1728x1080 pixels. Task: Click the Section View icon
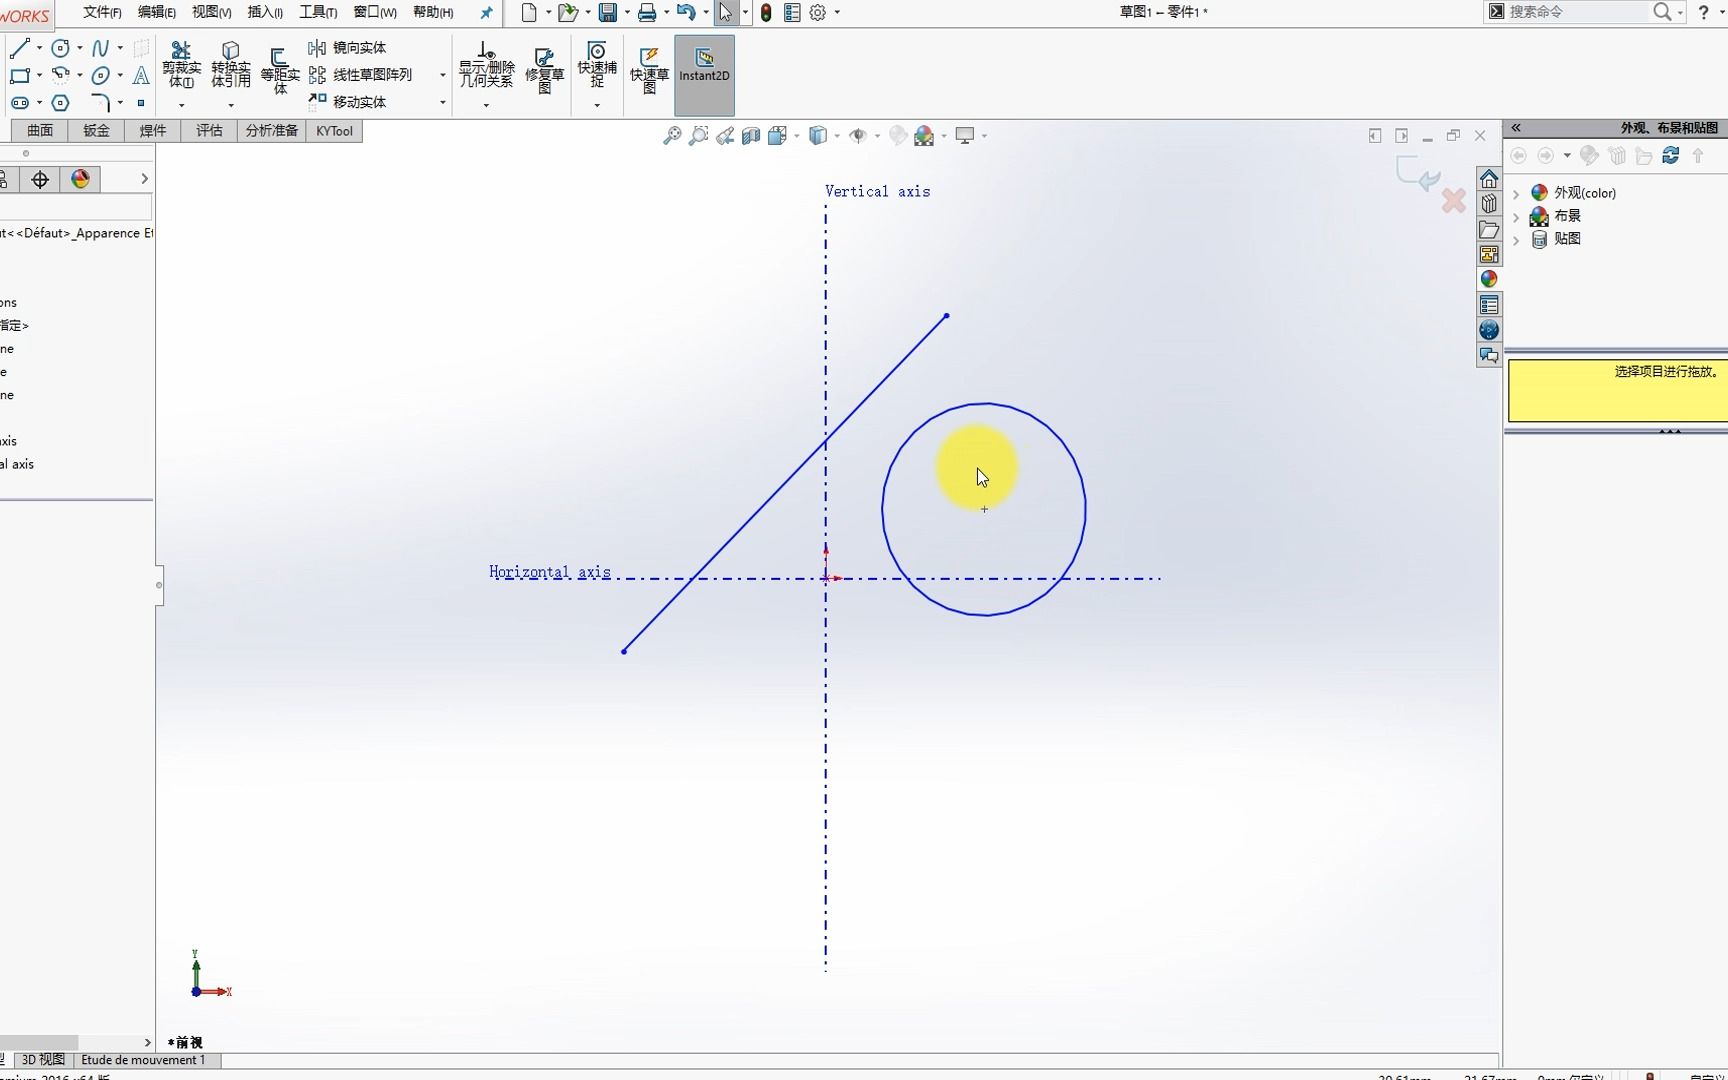pyautogui.click(x=751, y=135)
